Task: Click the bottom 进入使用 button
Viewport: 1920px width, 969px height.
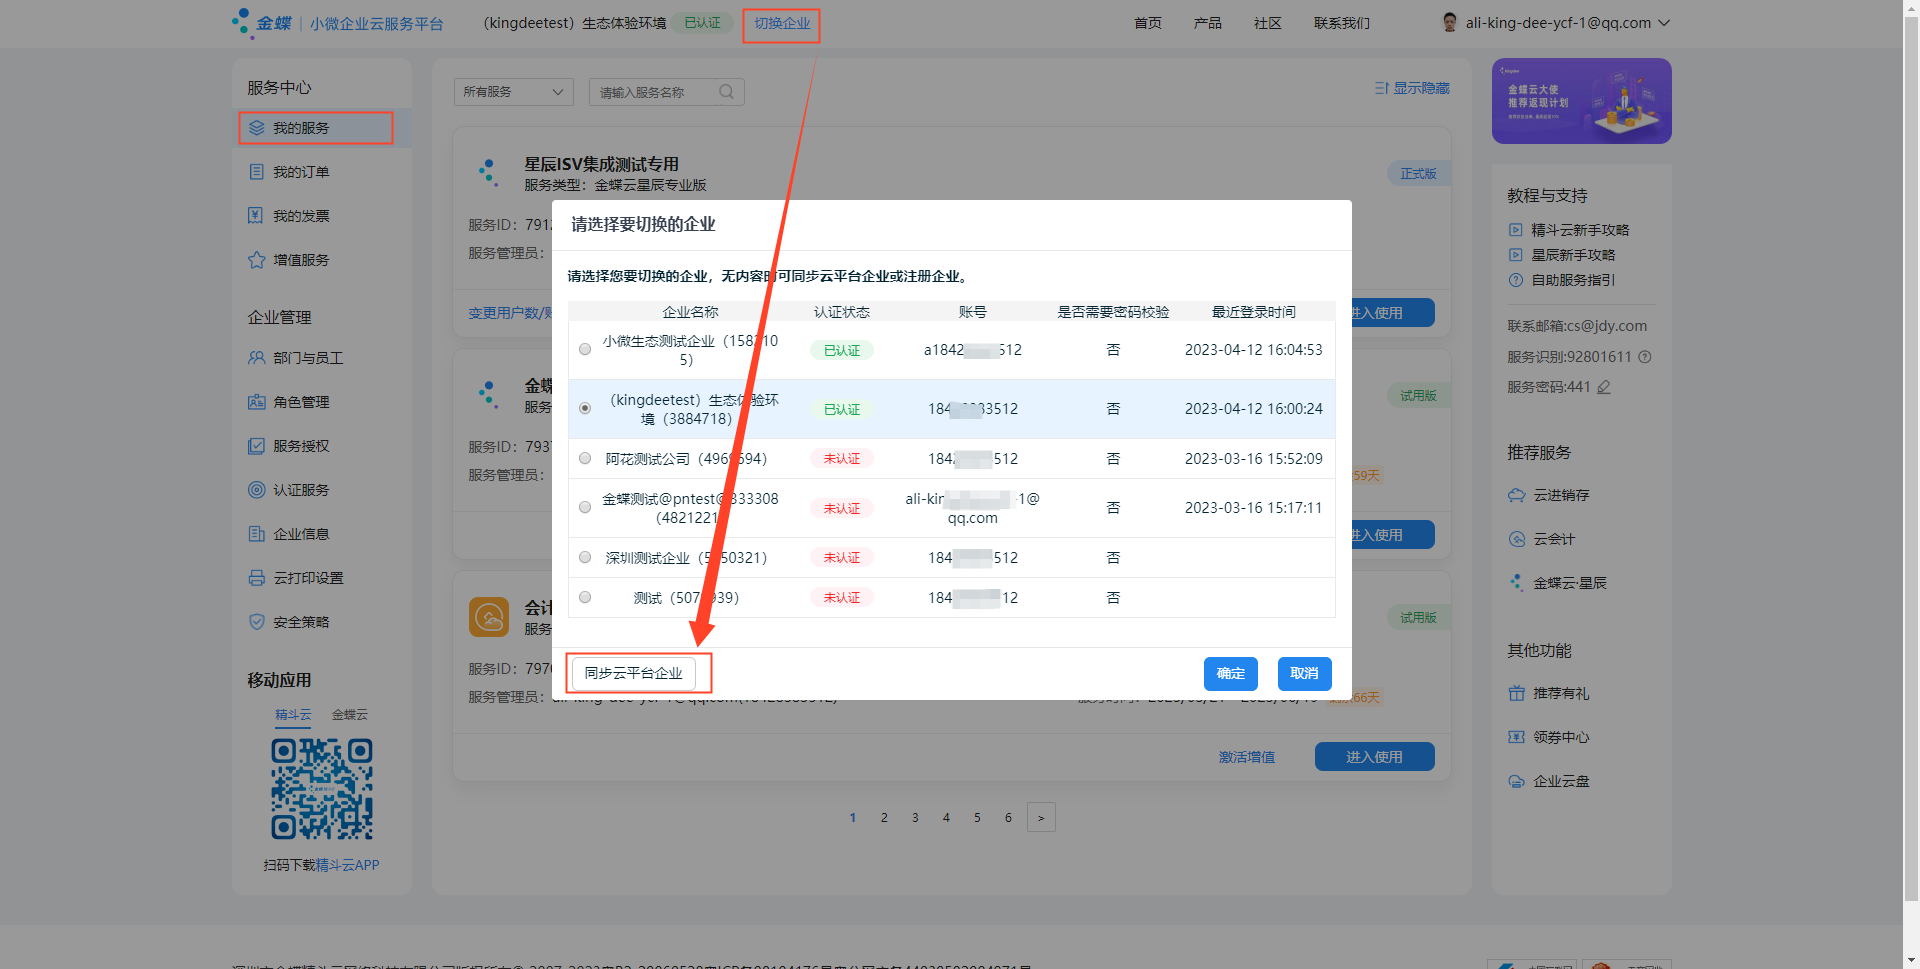Action: (x=1375, y=757)
